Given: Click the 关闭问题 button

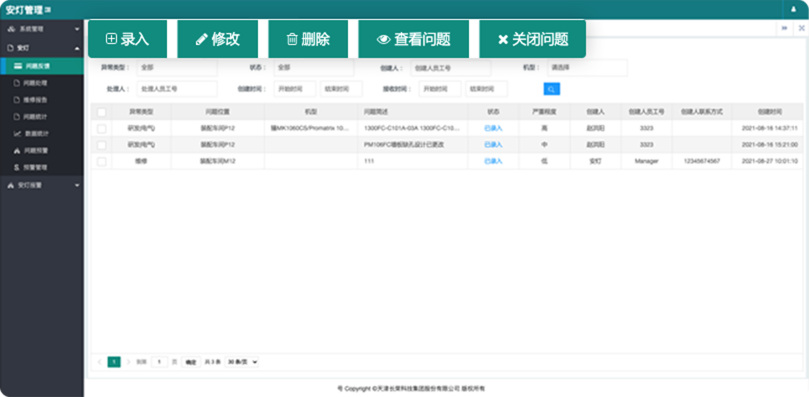Looking at the screenshot, I should click(532, 39).
